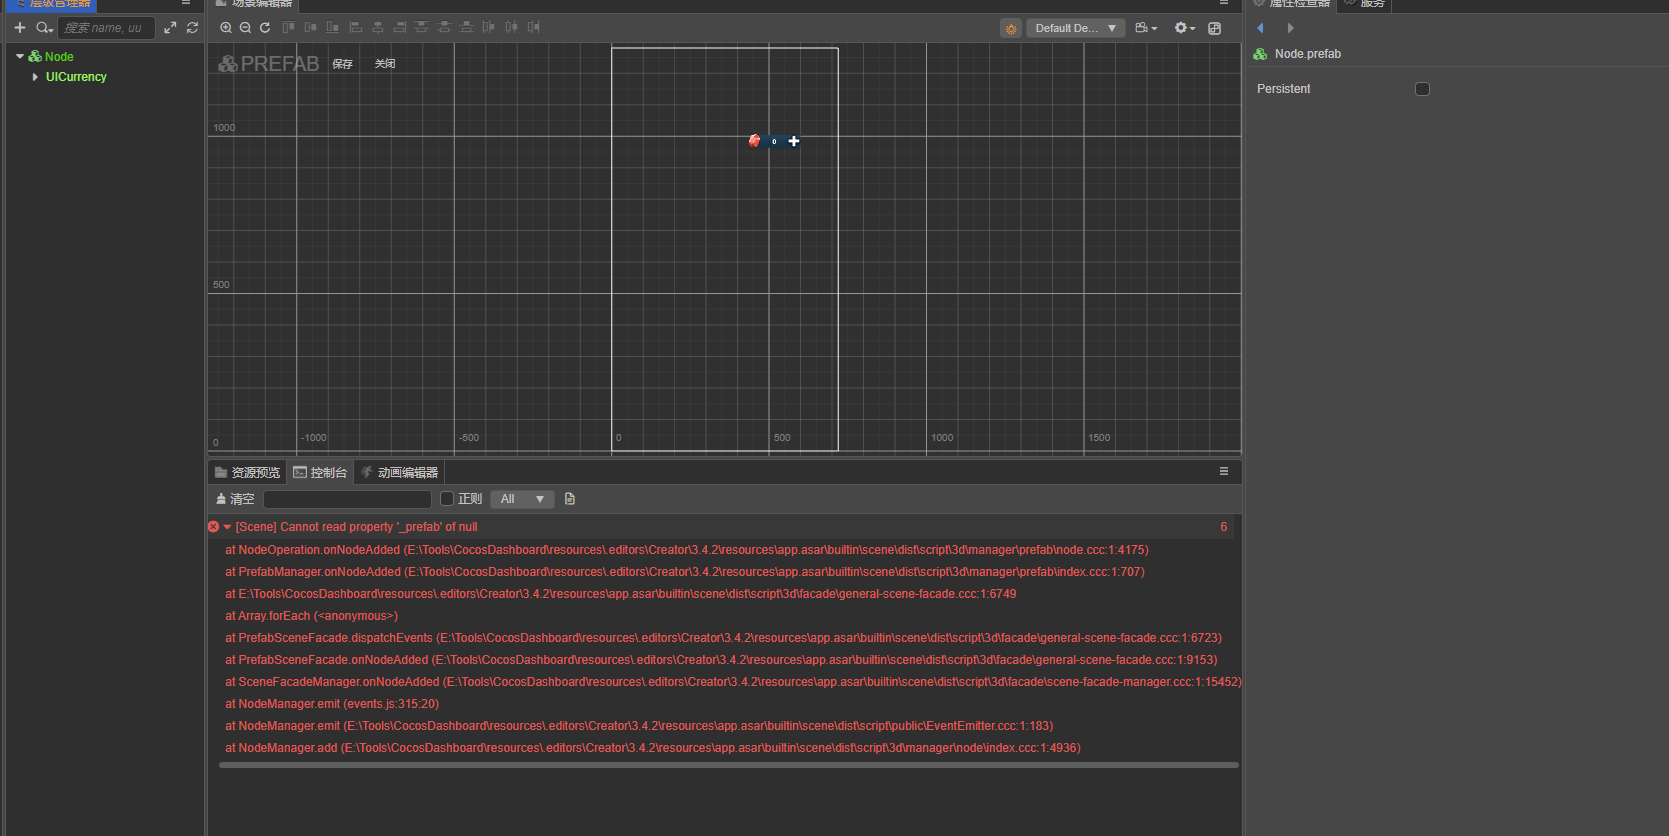Click the red error icon in console
1669x836 pixels.
click(213, 527)
